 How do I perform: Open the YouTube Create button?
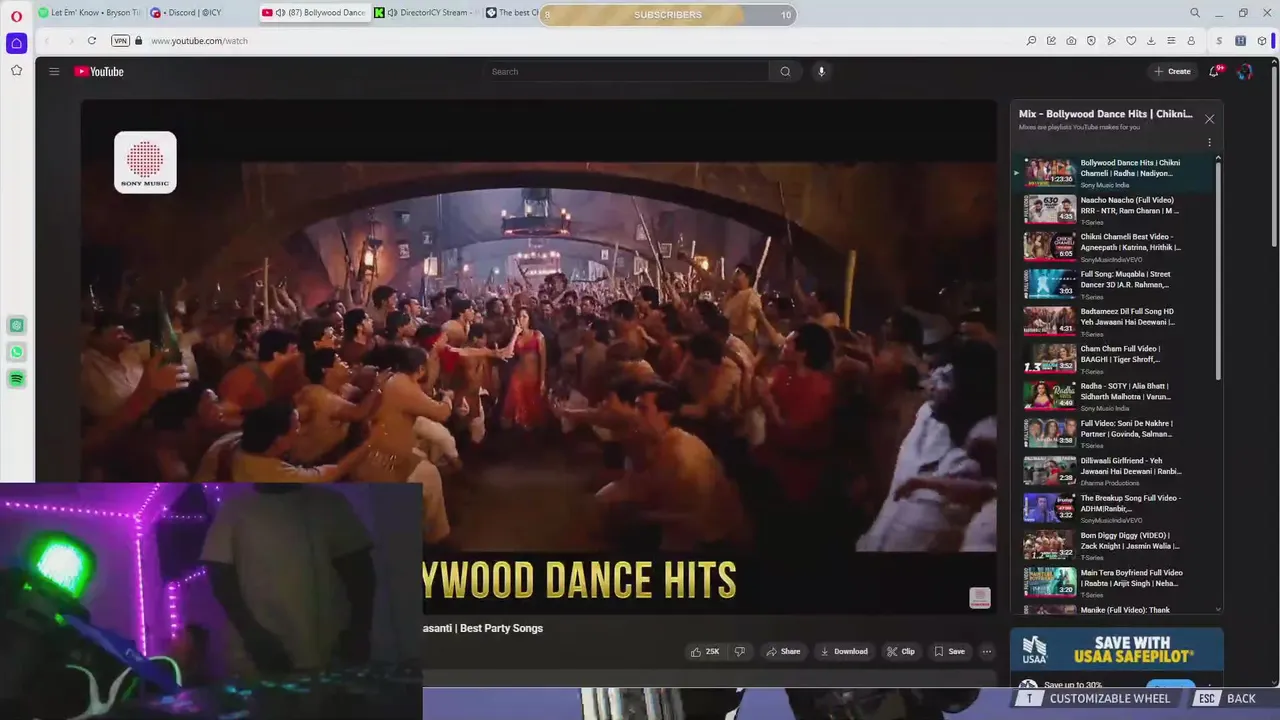pyautogui.click(x=1172, y=71)
